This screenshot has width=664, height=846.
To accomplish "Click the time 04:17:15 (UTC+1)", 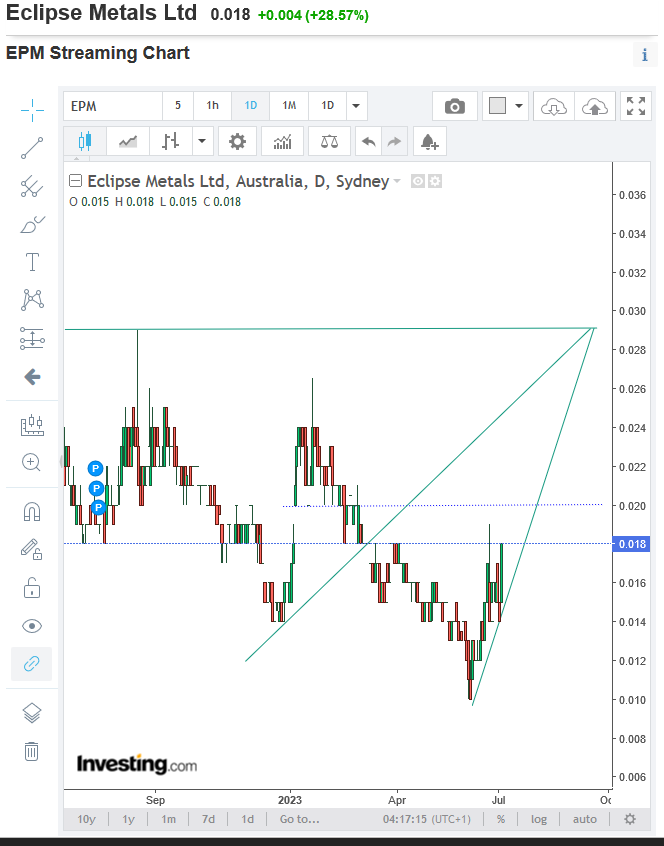I will tap(427, 819).
